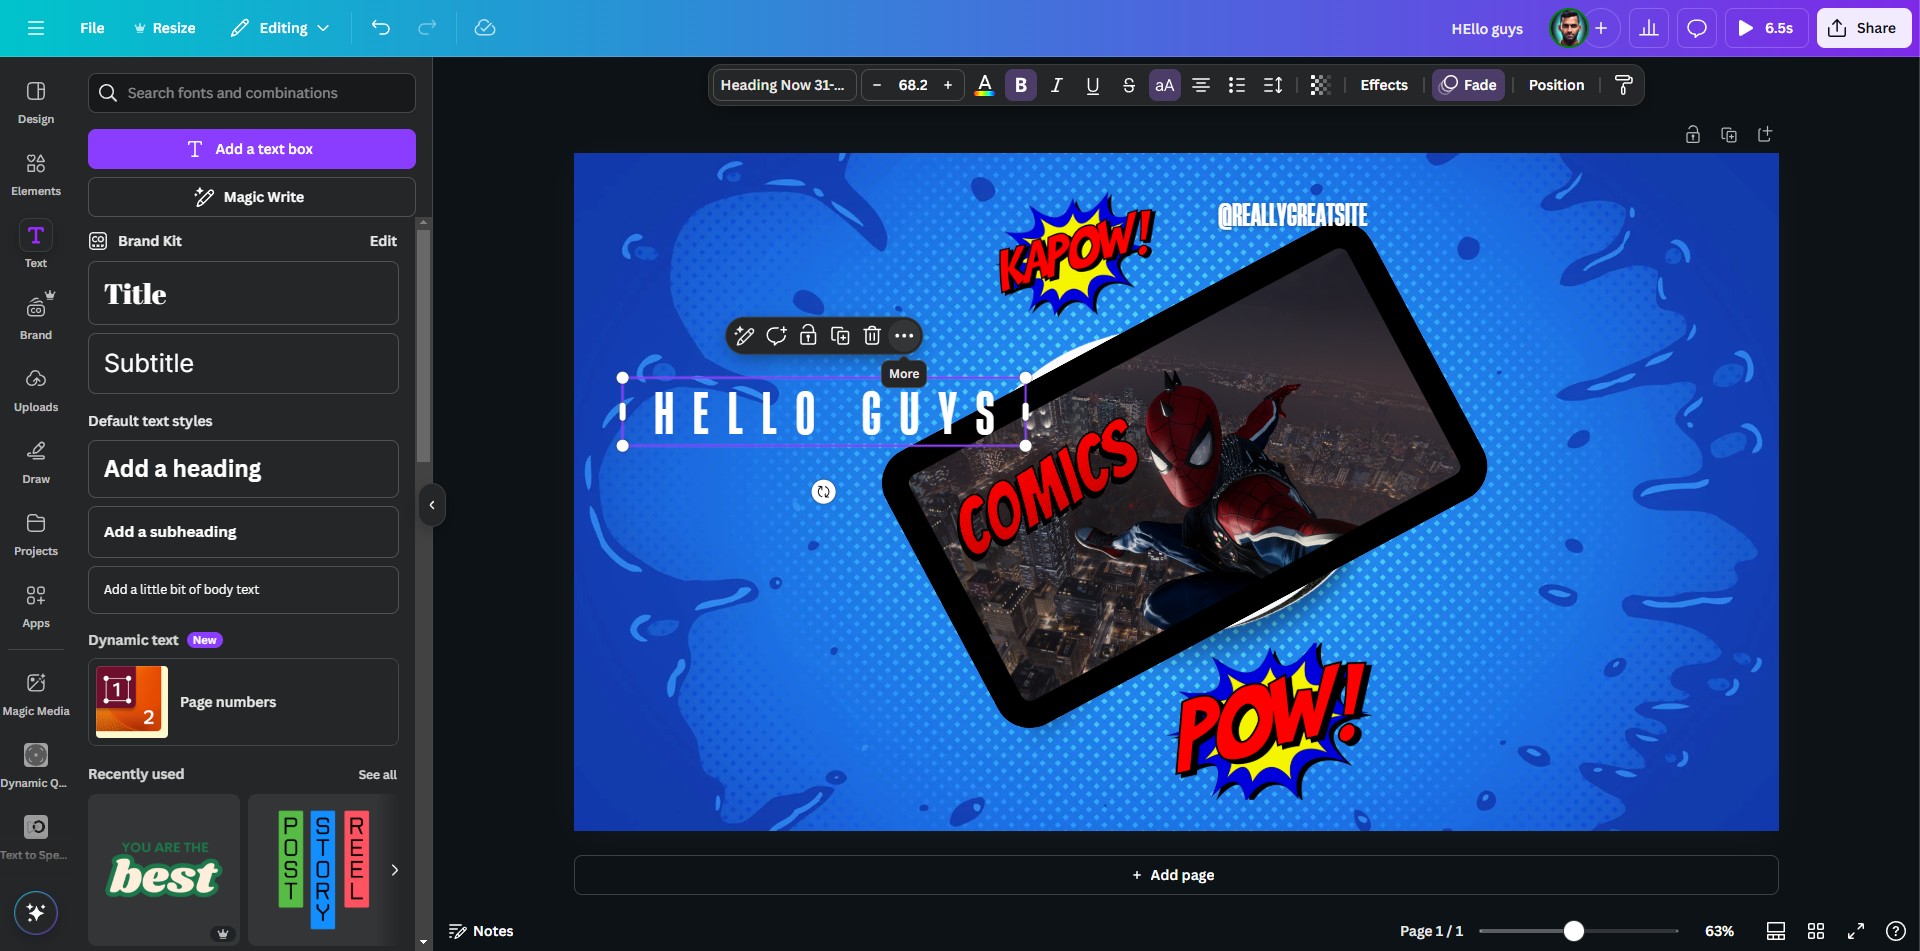Add a collaborator with plus icon
Image resolution: width=1920 pixels, height=951 pixels.
coord(1601,28)
